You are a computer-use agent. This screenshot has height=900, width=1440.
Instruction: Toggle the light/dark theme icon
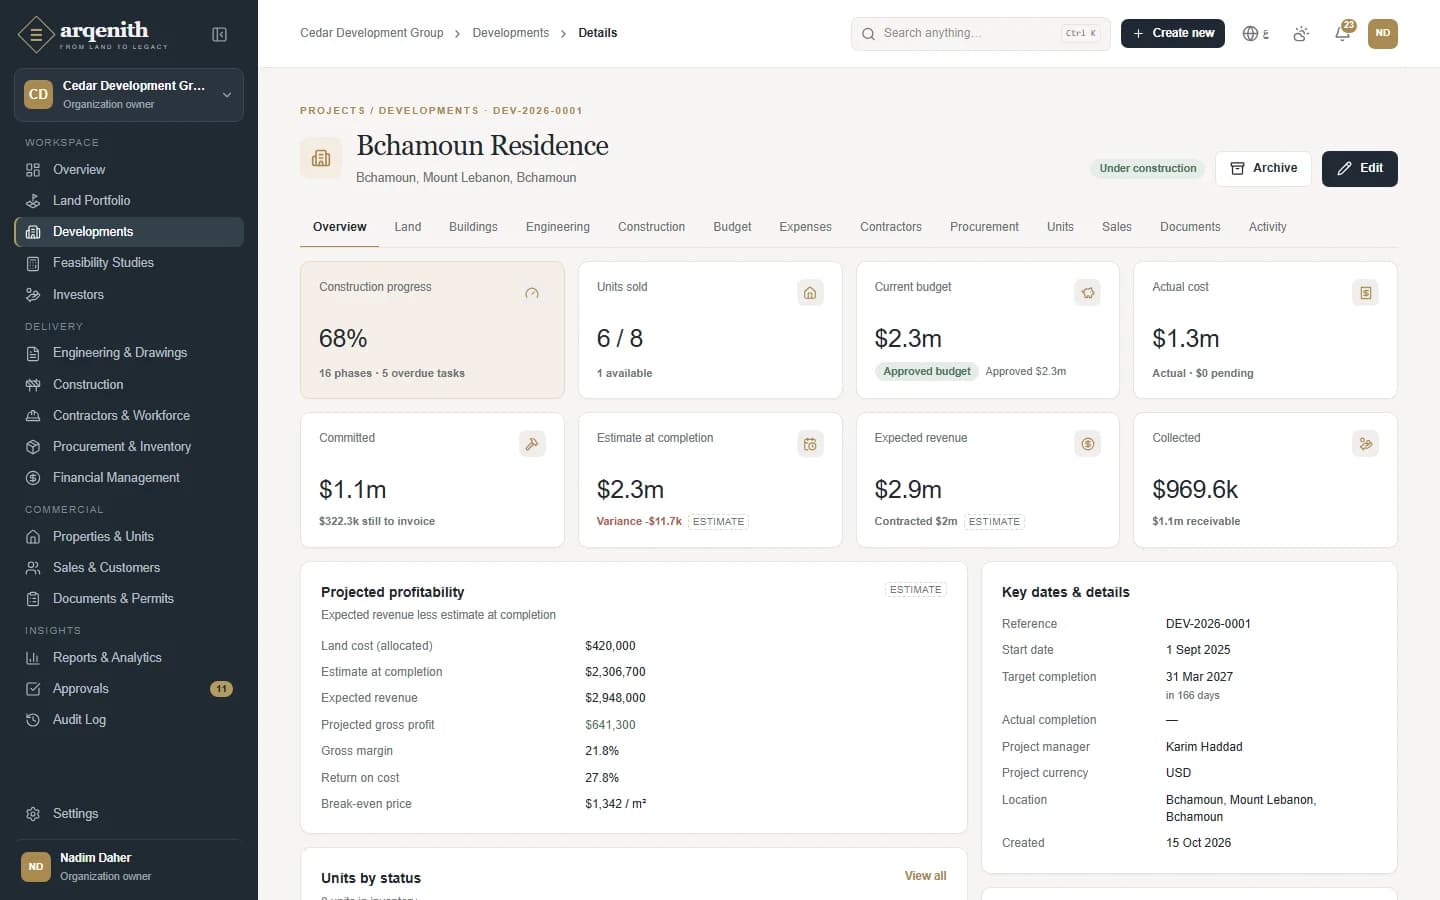[1300, 34]
